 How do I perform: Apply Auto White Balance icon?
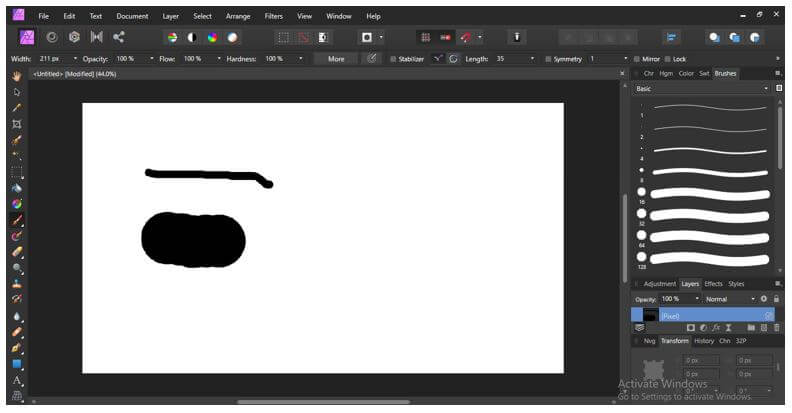coord(232,37)
